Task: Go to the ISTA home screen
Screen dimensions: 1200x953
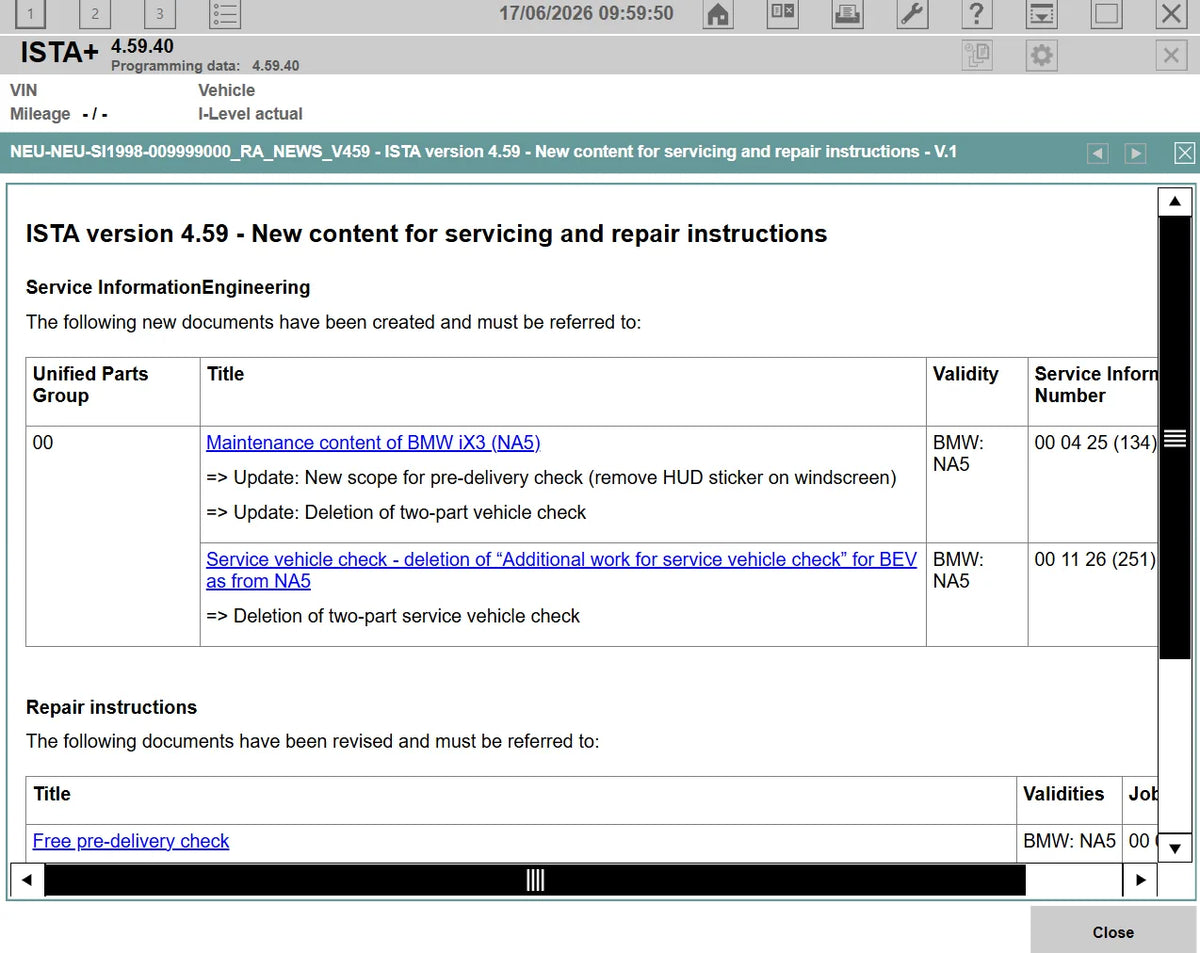Action: pos(718,14)
